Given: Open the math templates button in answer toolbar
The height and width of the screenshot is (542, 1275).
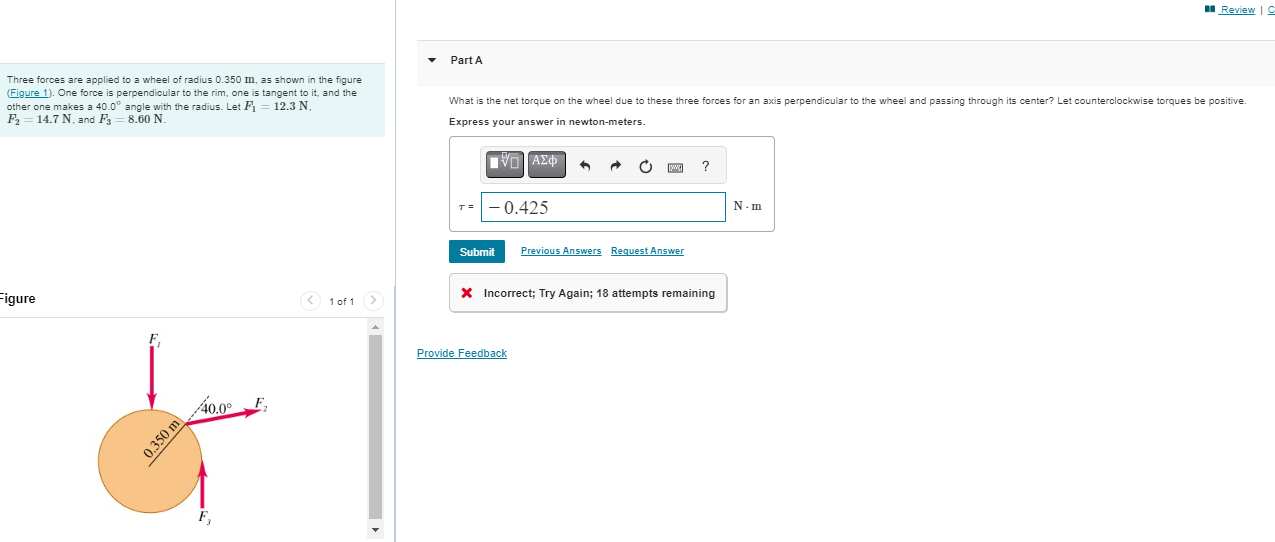Looking at the screenshot, I should point(505,164).
